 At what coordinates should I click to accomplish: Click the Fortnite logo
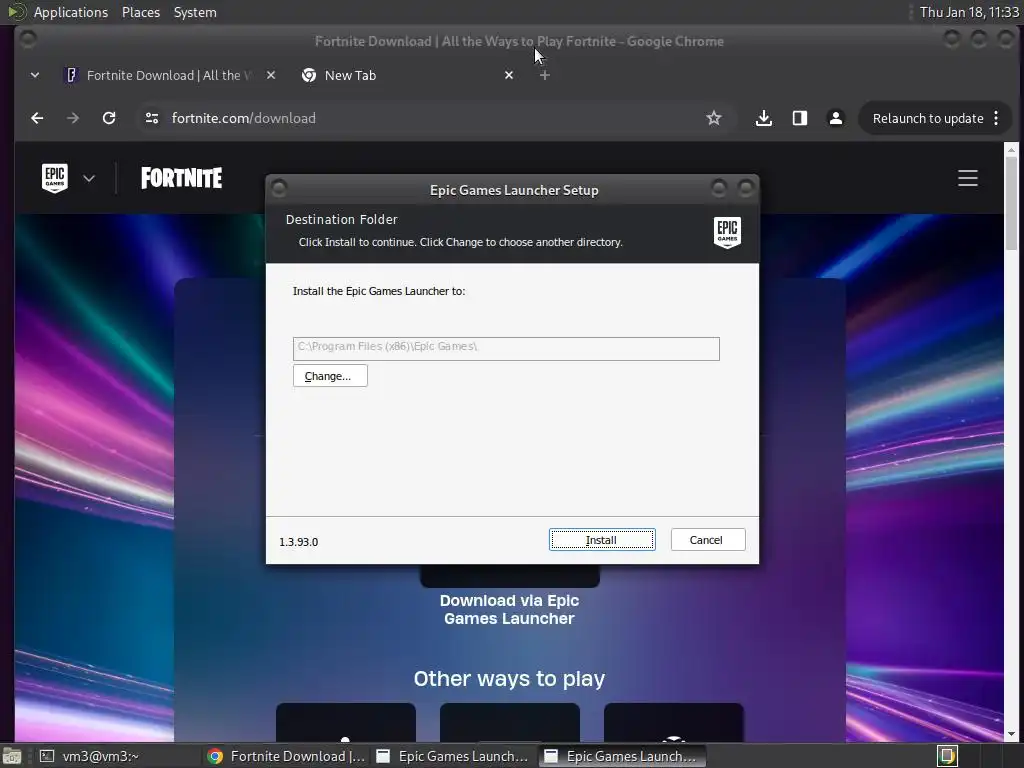[x=182, y=178]
